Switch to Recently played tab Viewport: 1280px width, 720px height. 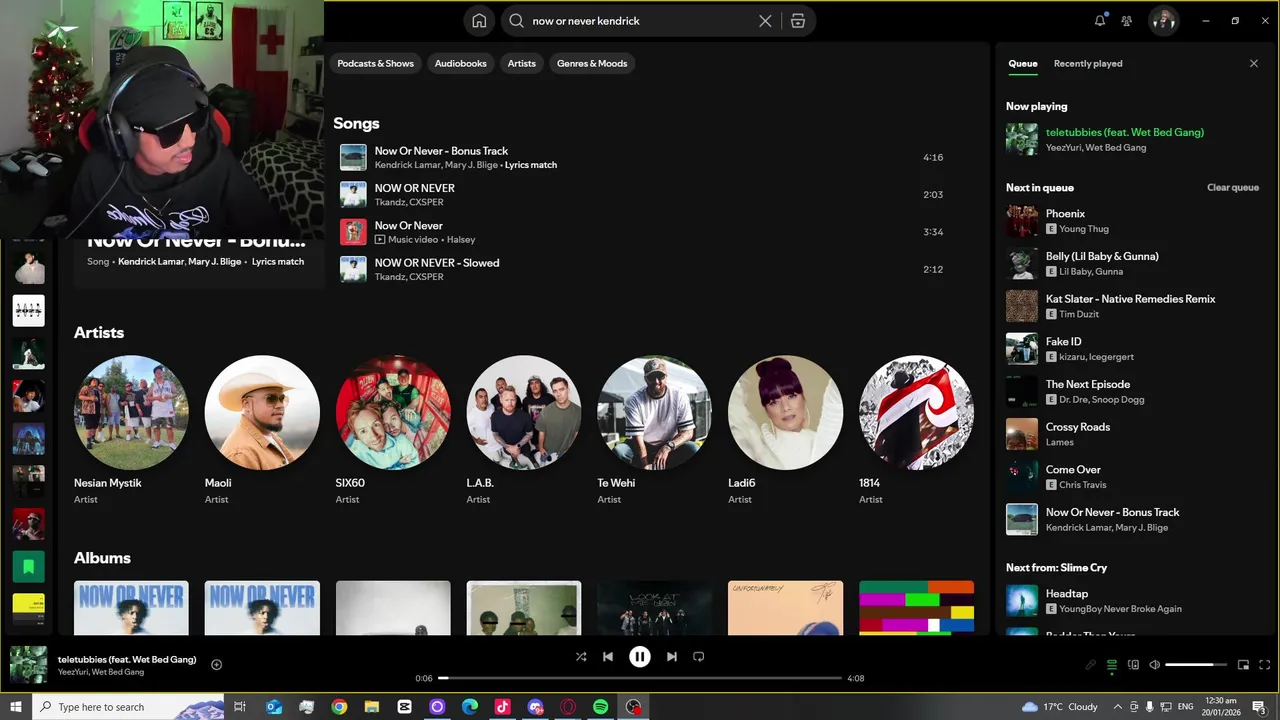[x=1088, y=63]
